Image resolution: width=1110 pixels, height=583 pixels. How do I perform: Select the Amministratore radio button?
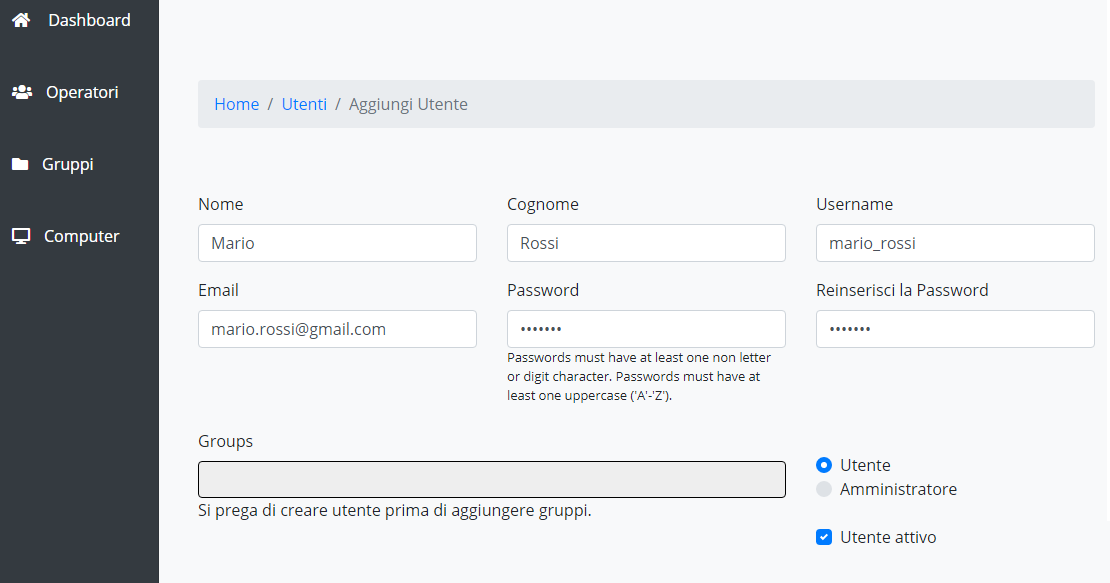point(823,489)
